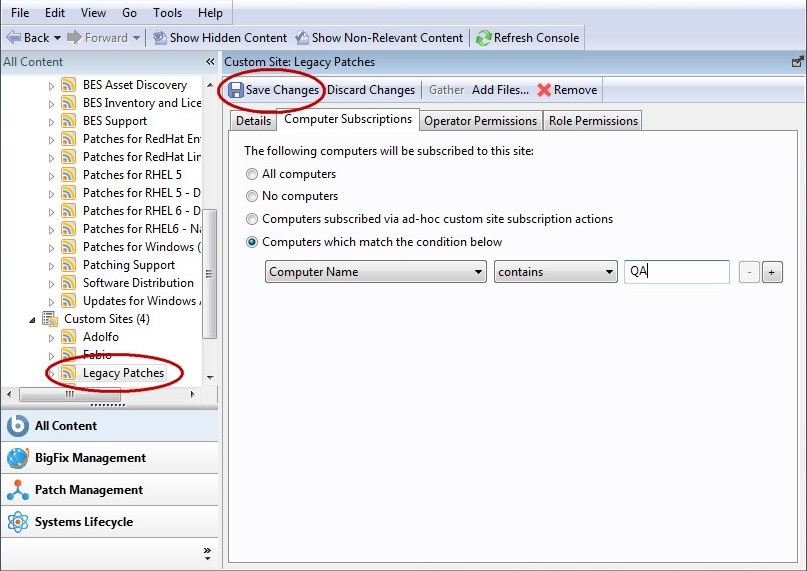Click the Show Hidden Content icon
Viewport: 807px width, 571px height.
(160, 38)
